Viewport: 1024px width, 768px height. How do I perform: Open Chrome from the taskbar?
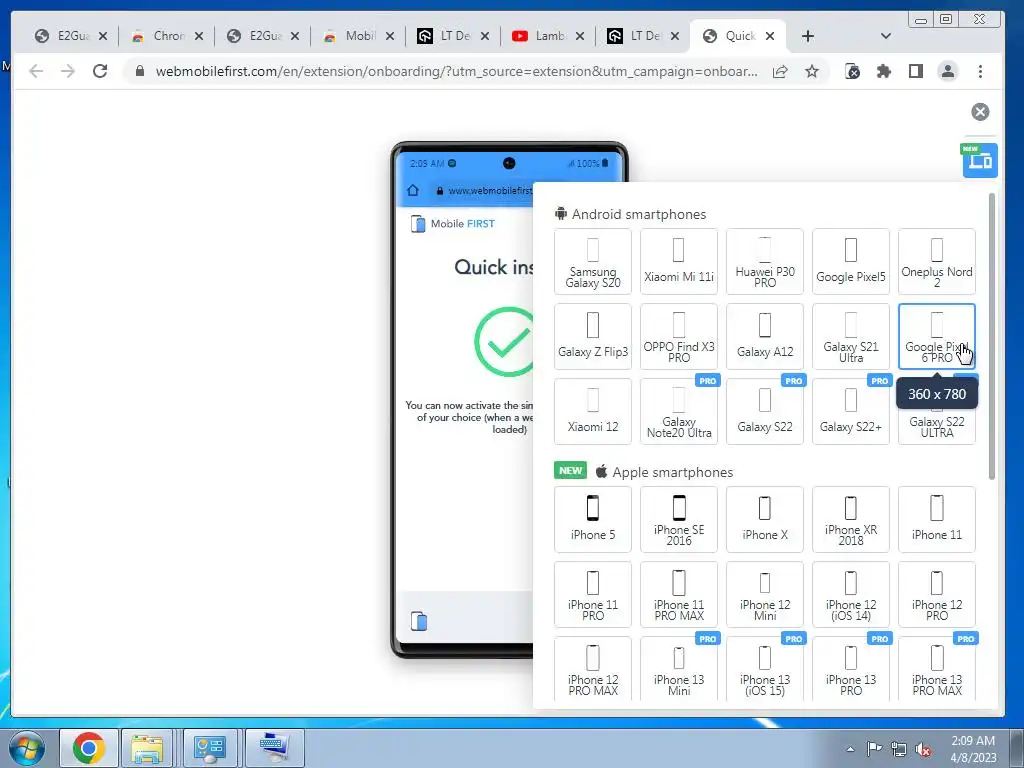89,748
